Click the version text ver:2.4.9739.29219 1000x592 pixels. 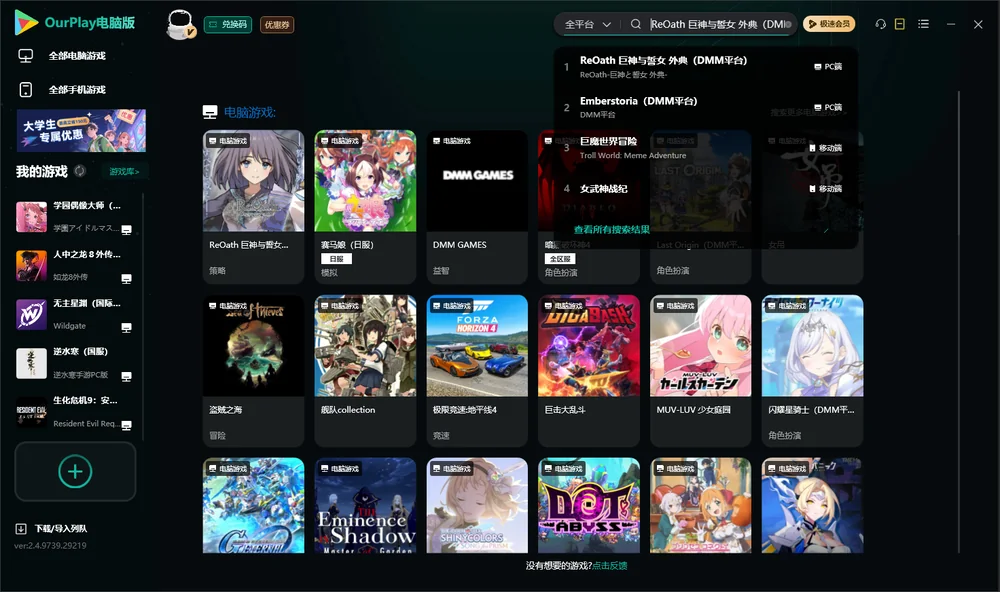50,546
